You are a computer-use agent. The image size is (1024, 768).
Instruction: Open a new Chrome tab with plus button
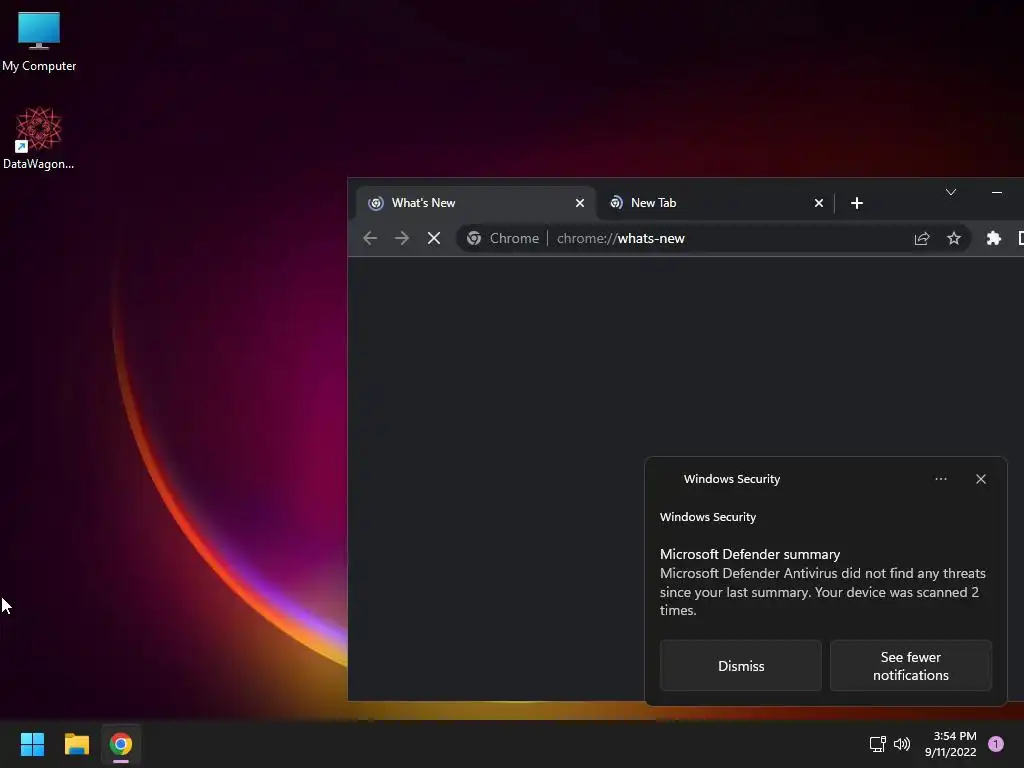857,203
